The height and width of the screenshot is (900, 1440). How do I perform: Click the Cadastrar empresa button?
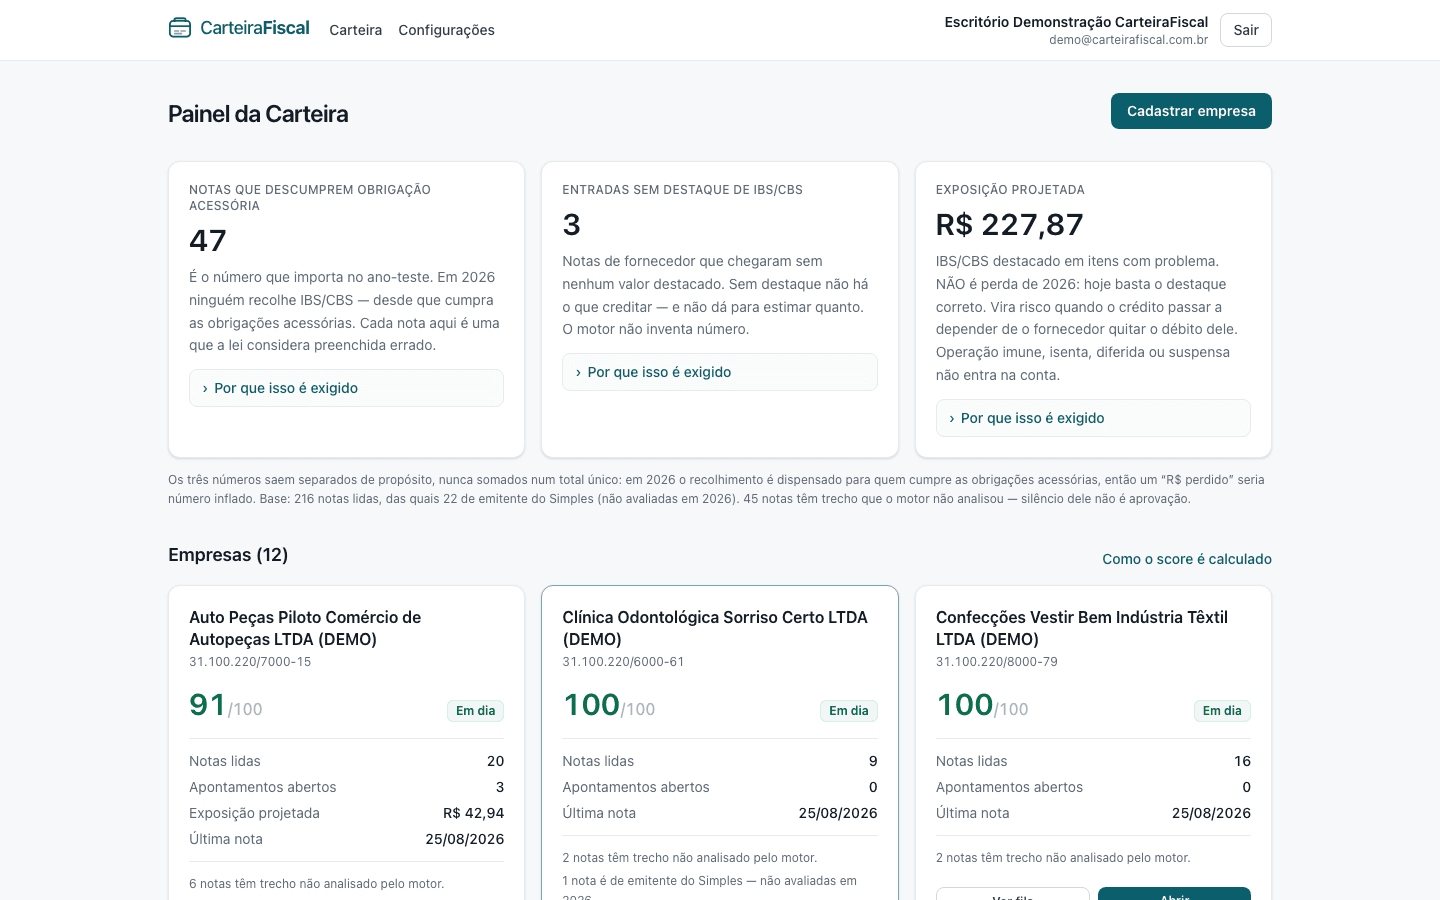tap(1191, 111)
